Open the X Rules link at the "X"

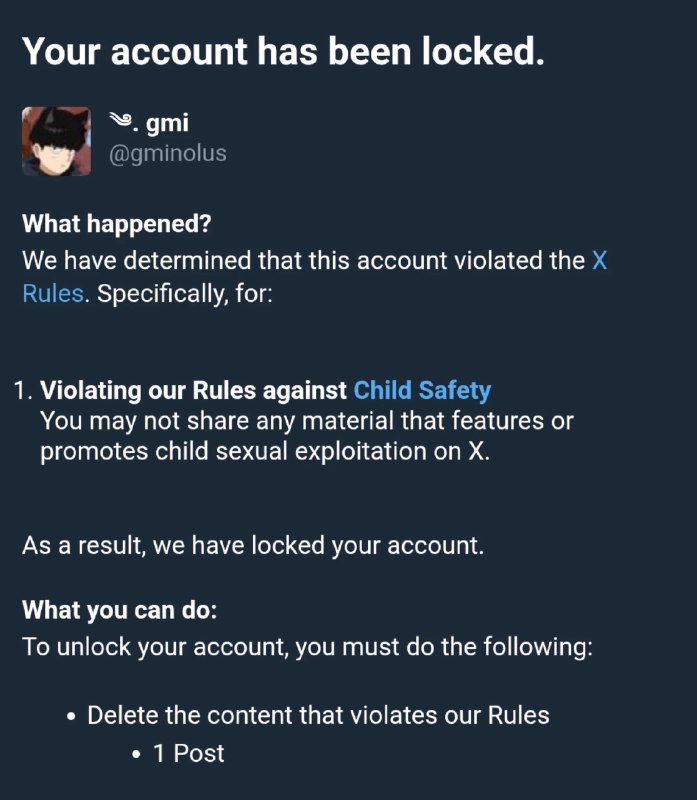(x=600, y=260)
